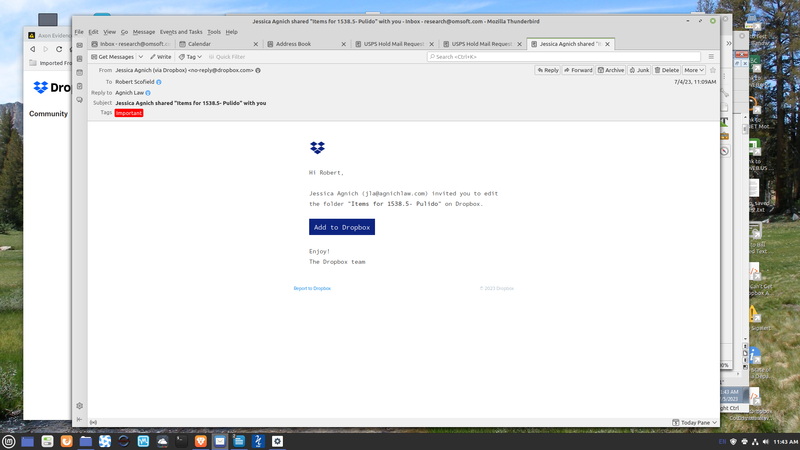The height and width of the screenshot is (450, 800).
Task: Click Robert Scofield contact icon
Action: [159, 82]
